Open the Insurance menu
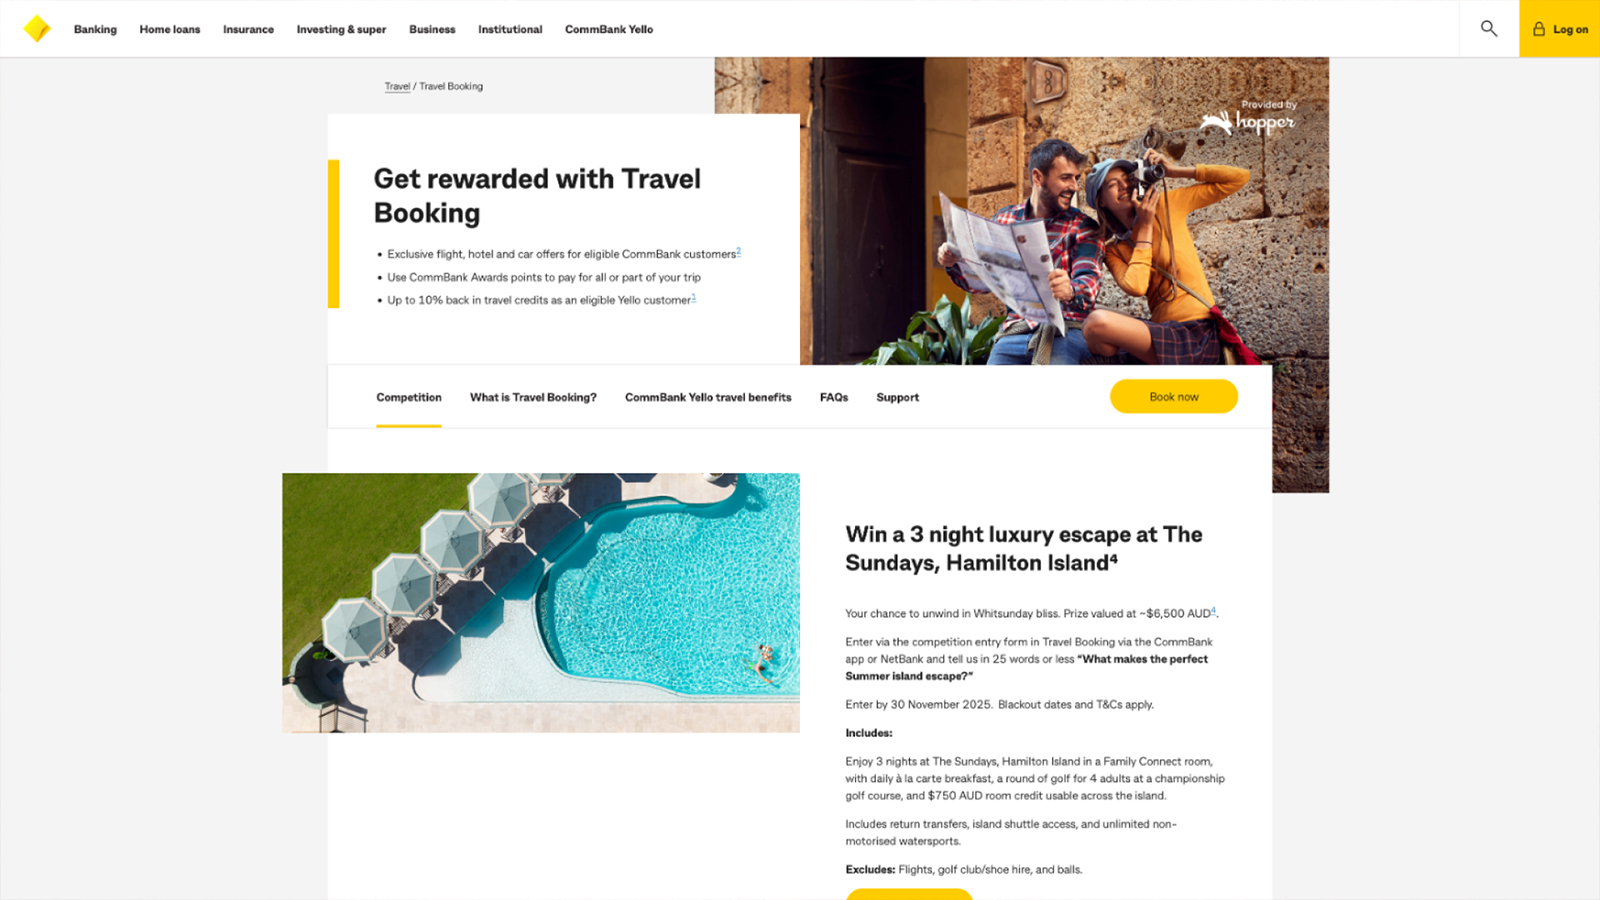Screen dimensions: 1600x900 pos(248,30)
